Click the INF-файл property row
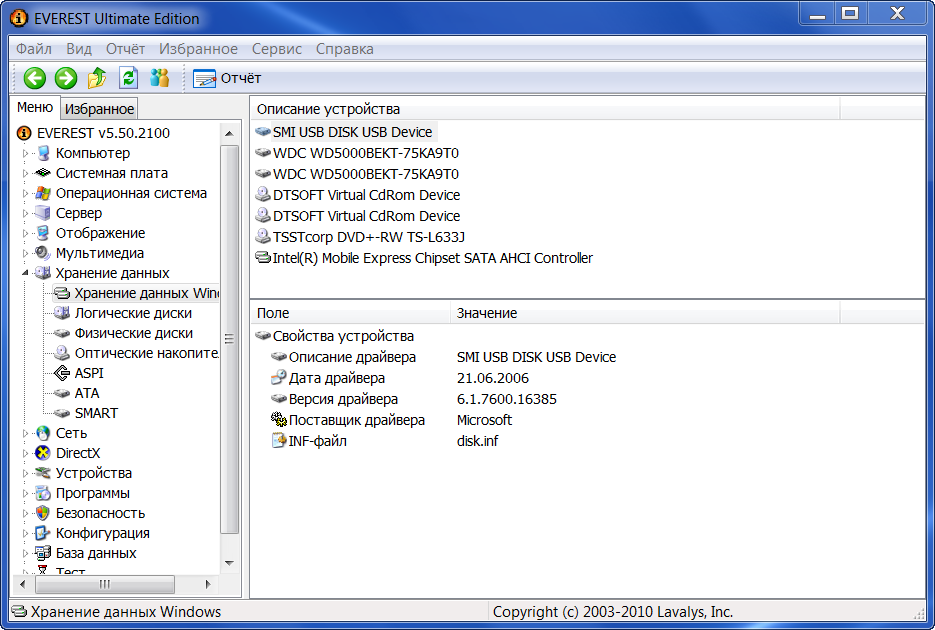The image size is (935, 630). click(318, 441)
